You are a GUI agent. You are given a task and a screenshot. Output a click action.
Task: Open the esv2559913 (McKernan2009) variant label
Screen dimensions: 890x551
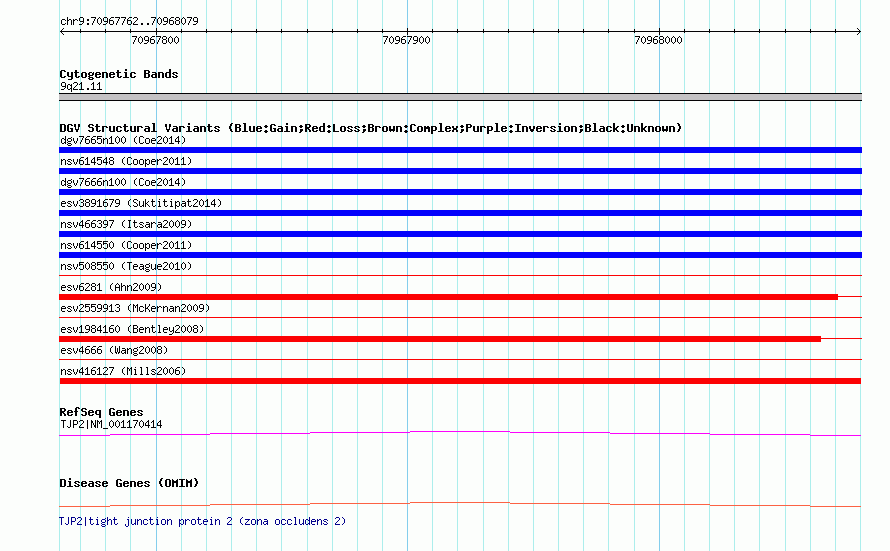tap(135, 308)
